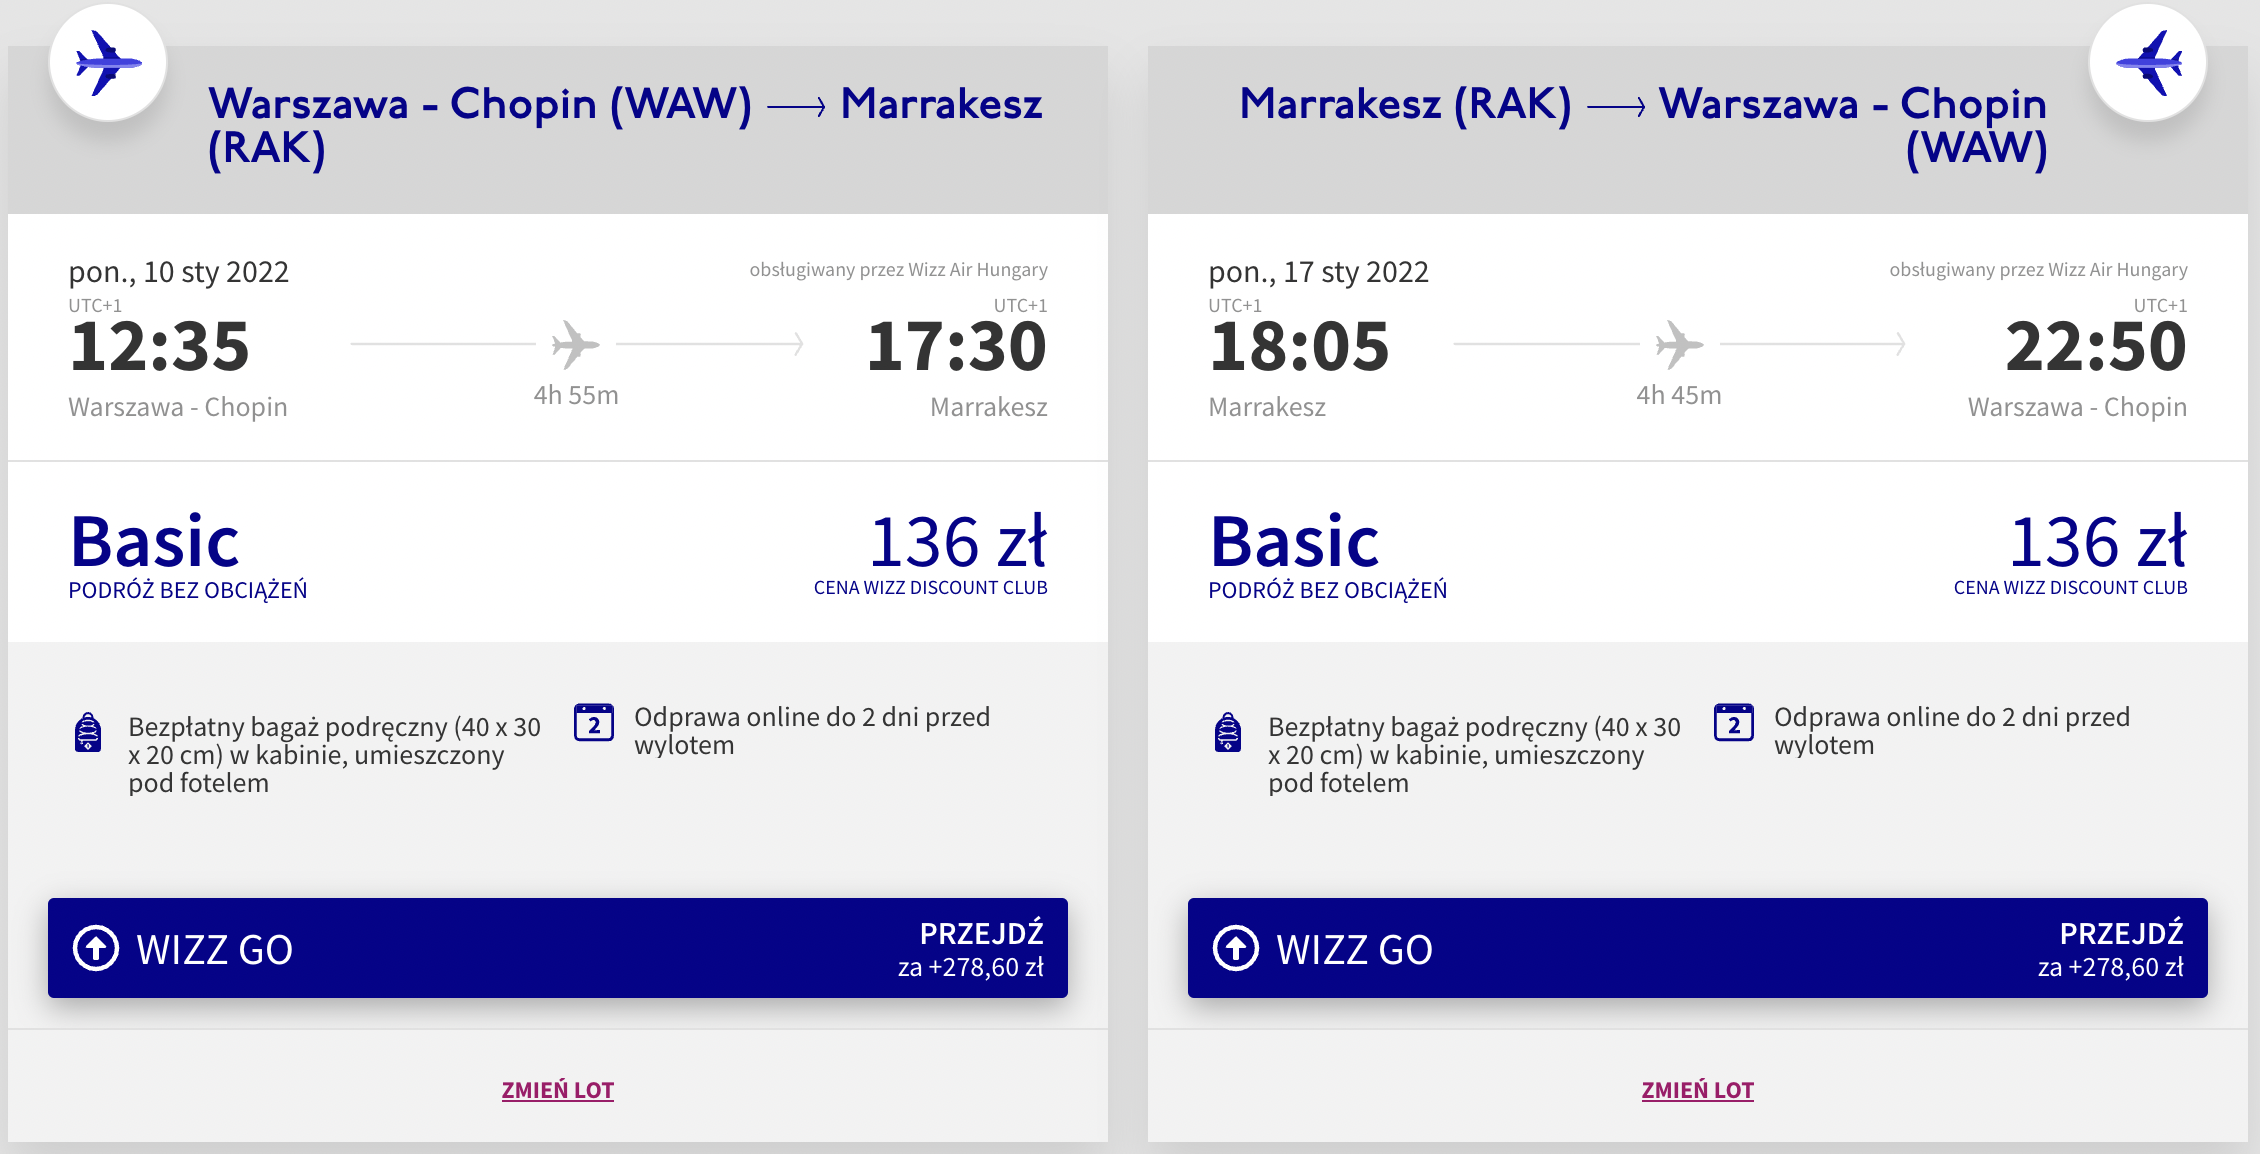Click the gray plane icon on the 4h 45m route line
The height and width of the screenshot is (1154, 2260).
[1679, 345]
